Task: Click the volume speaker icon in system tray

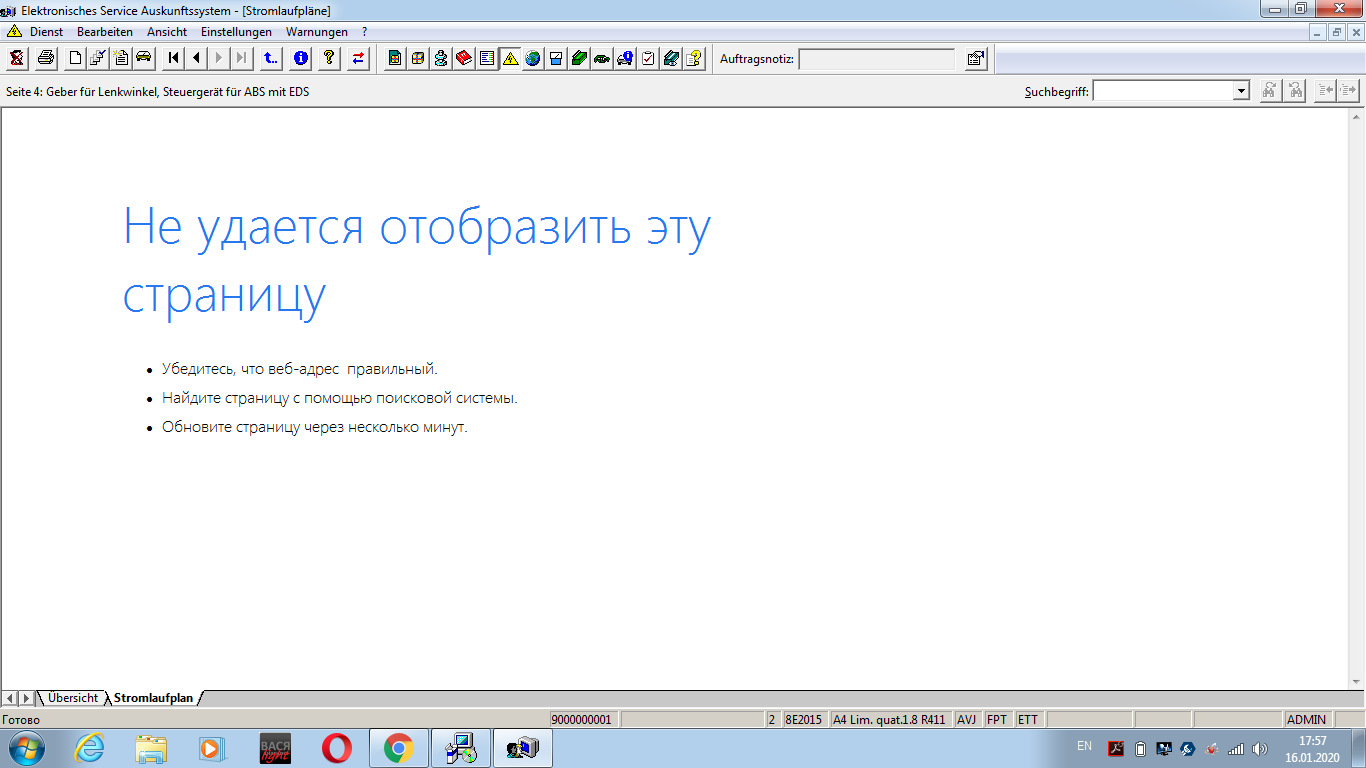Action: click(x=1259, y=748)
